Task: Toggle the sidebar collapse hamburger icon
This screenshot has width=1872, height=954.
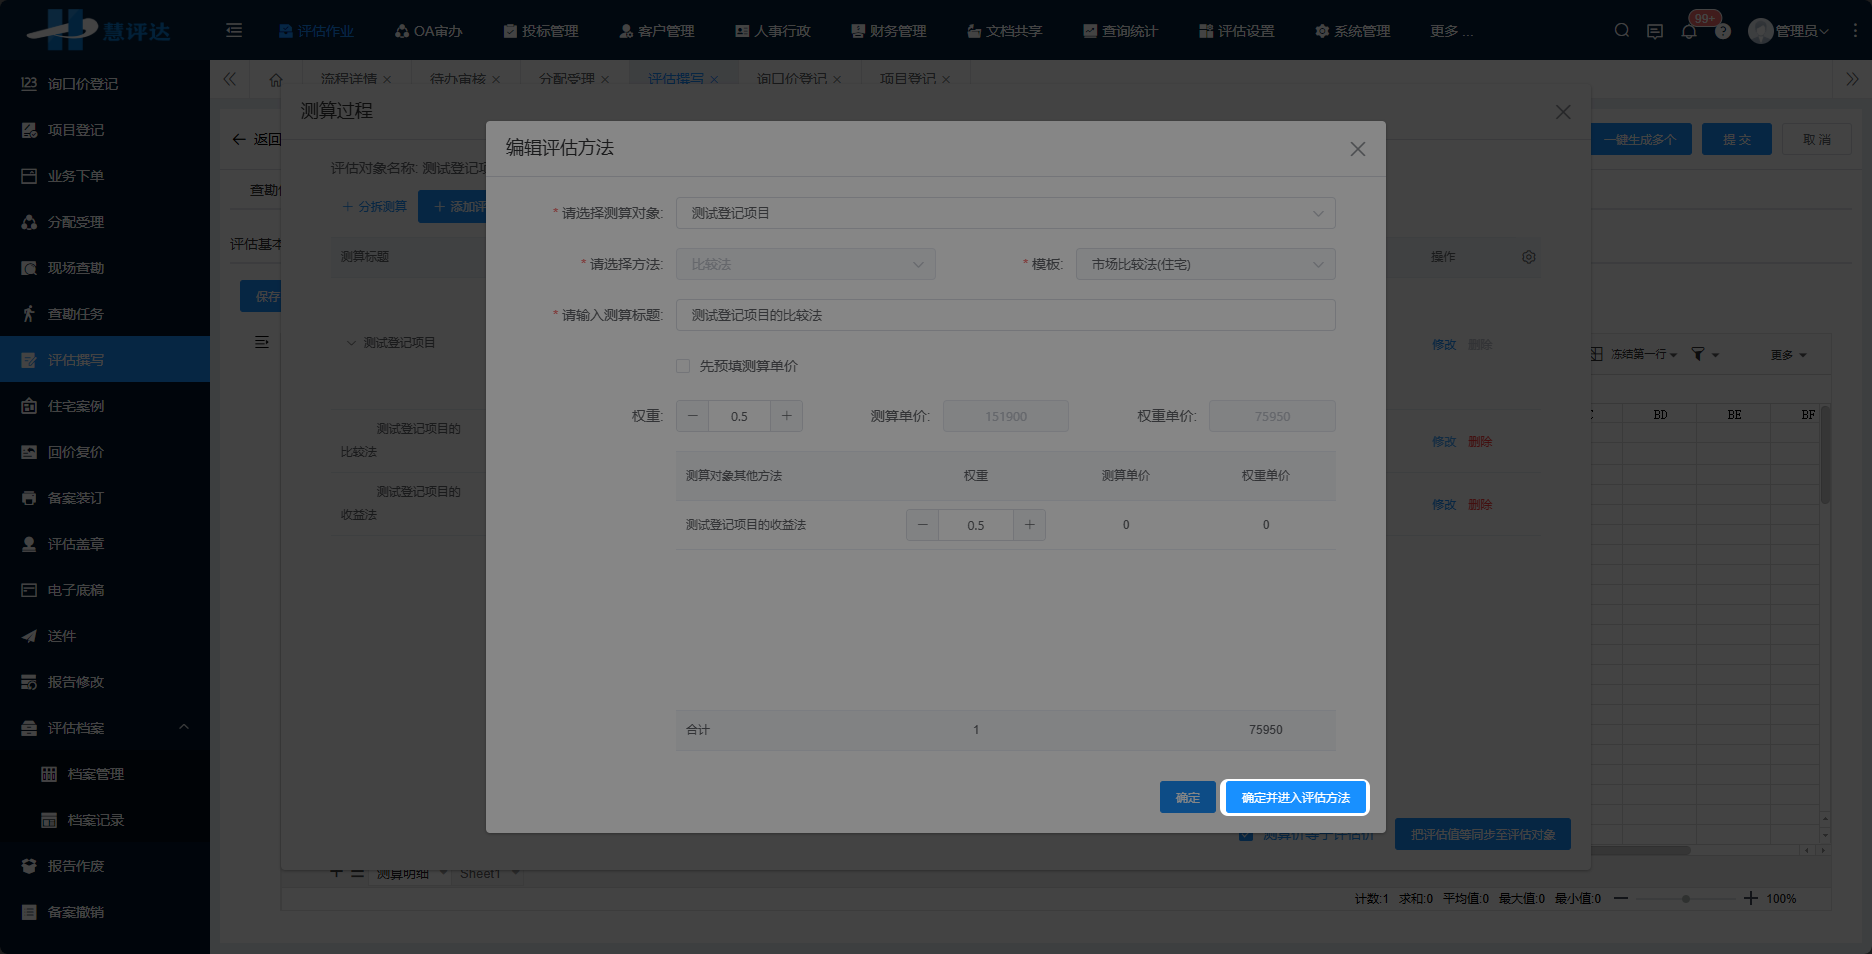Action: [233, 31]
